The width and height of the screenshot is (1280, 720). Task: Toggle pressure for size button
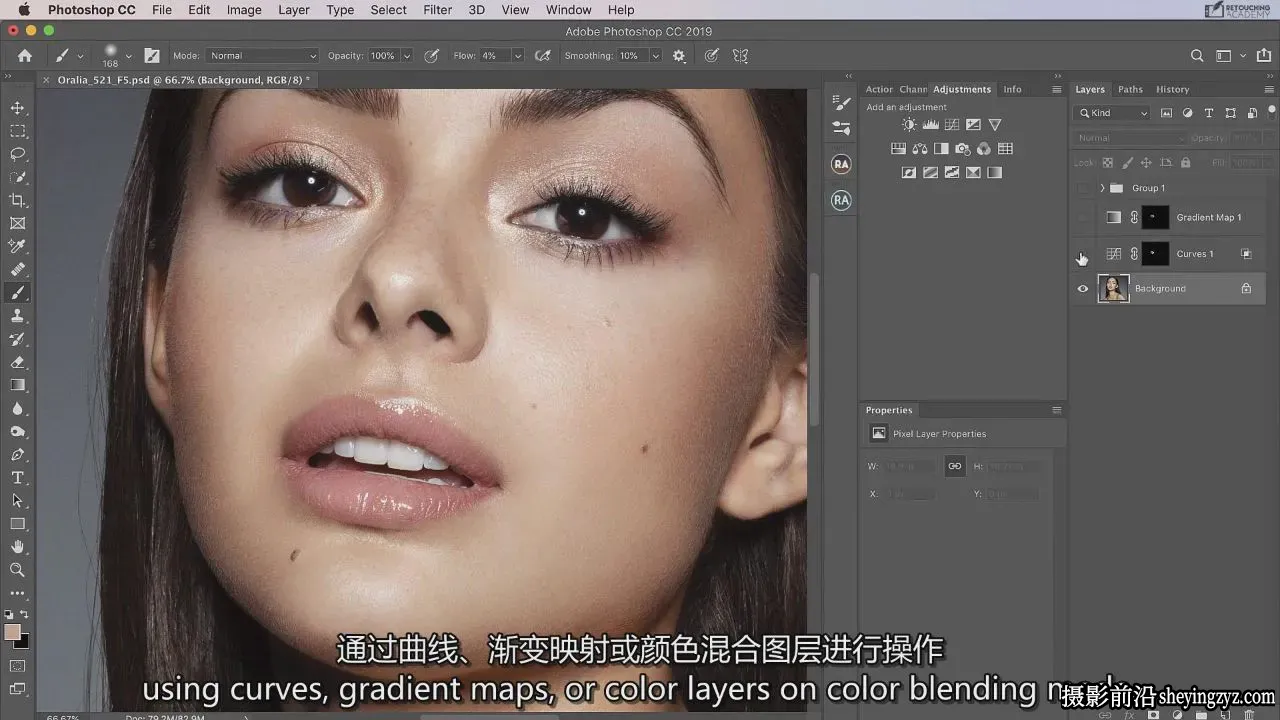point(711,56)
